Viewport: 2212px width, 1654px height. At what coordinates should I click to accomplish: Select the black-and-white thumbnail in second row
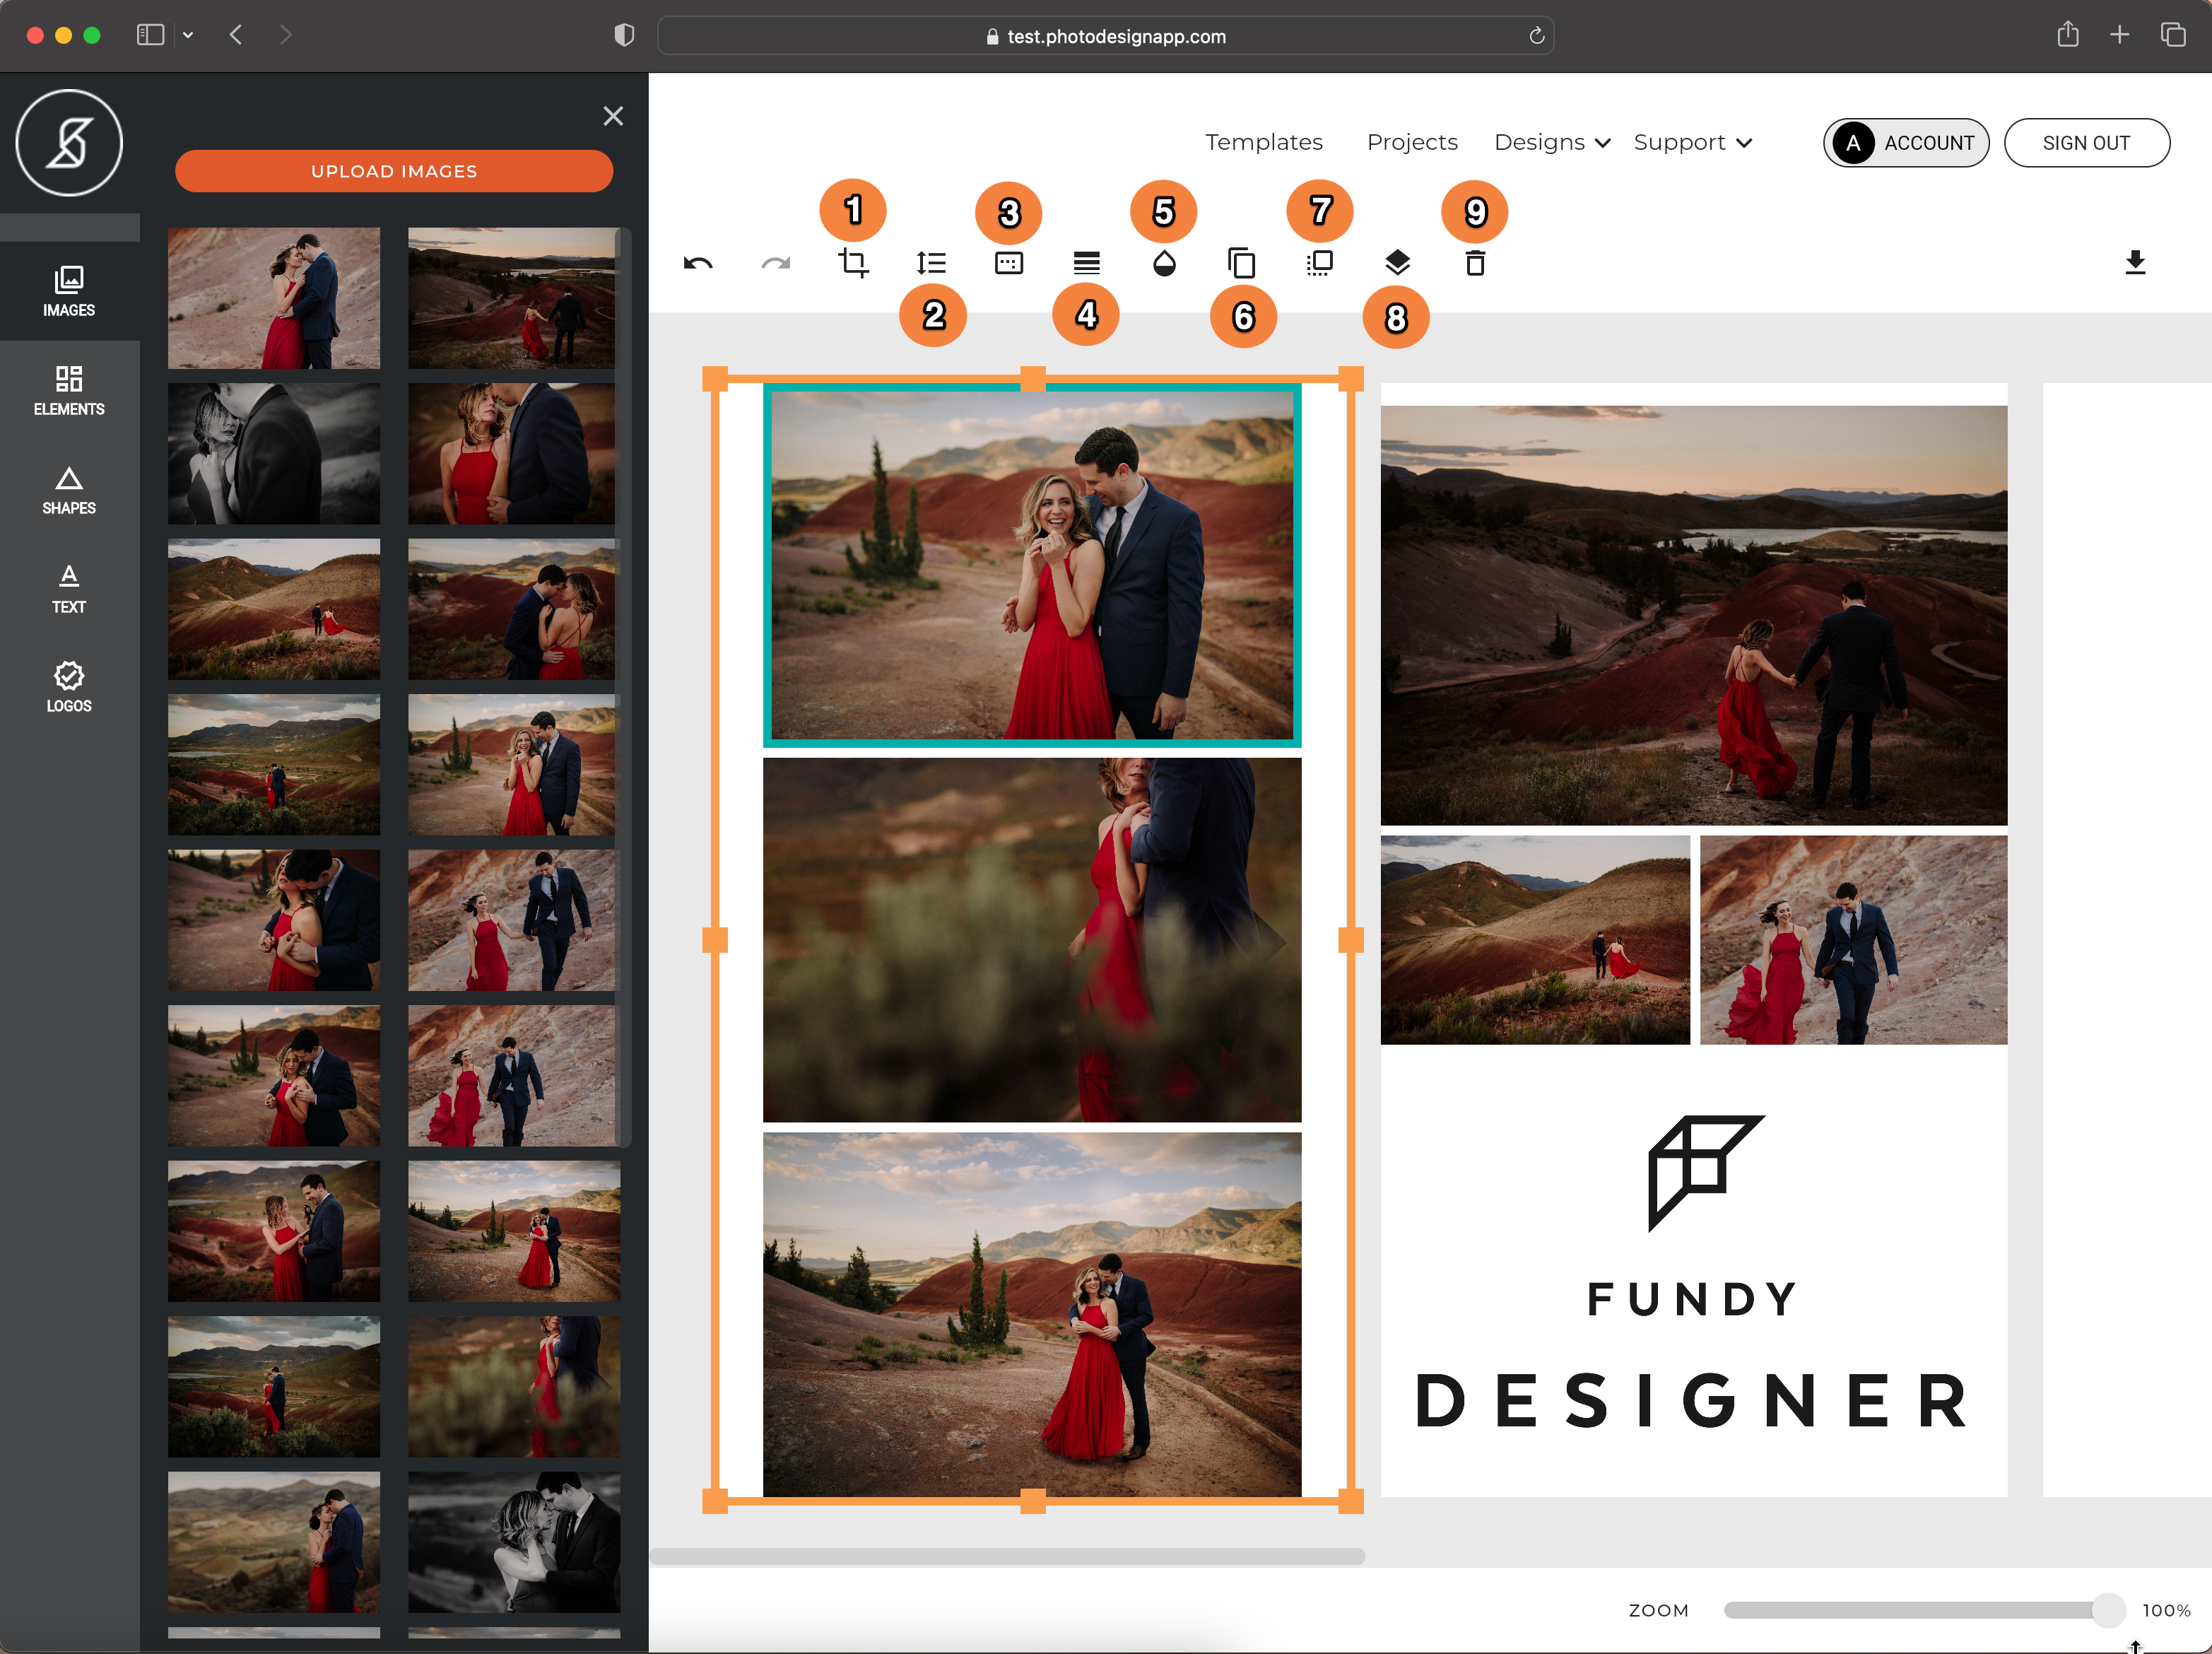pos(274,454)
